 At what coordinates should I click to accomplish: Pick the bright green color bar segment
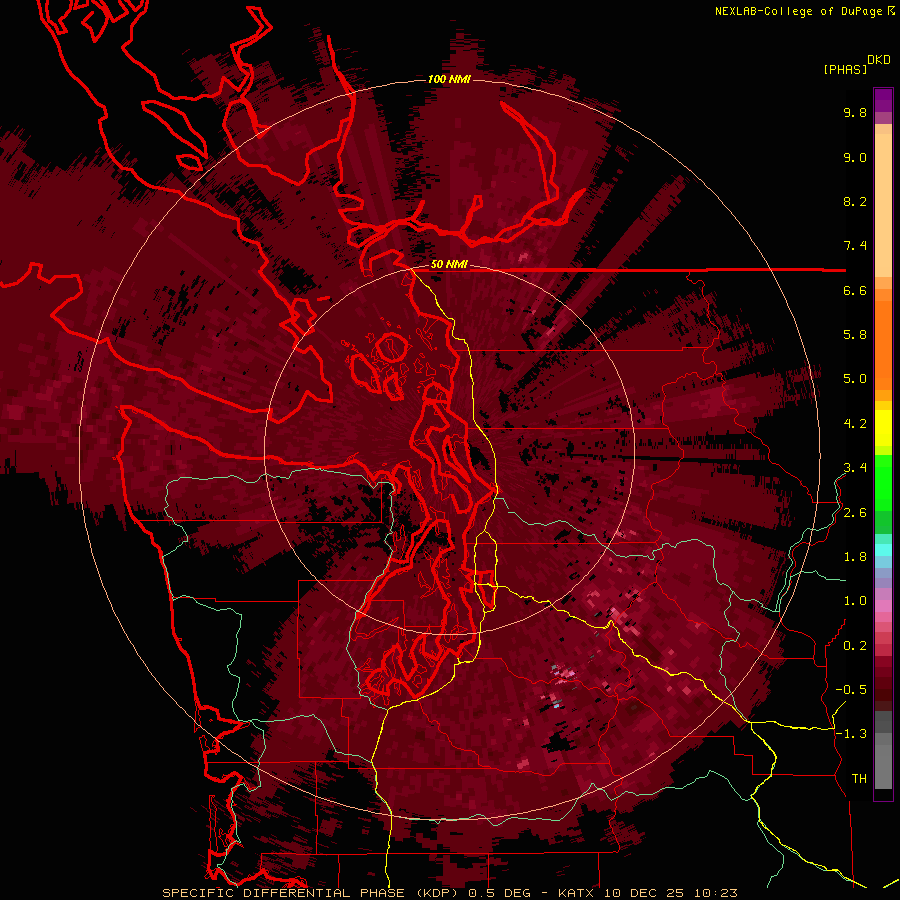pos(883,482)
